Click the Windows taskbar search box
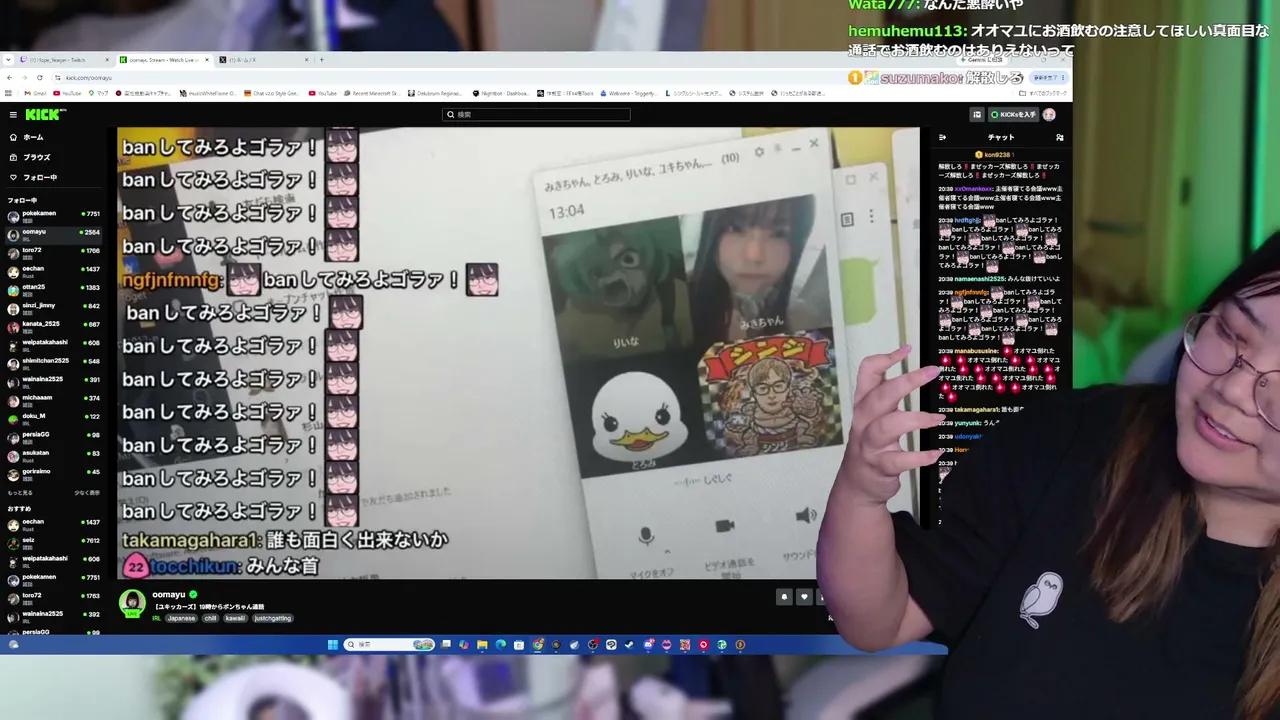This screenshot has height=720, width=1280. tap(389, 645)
